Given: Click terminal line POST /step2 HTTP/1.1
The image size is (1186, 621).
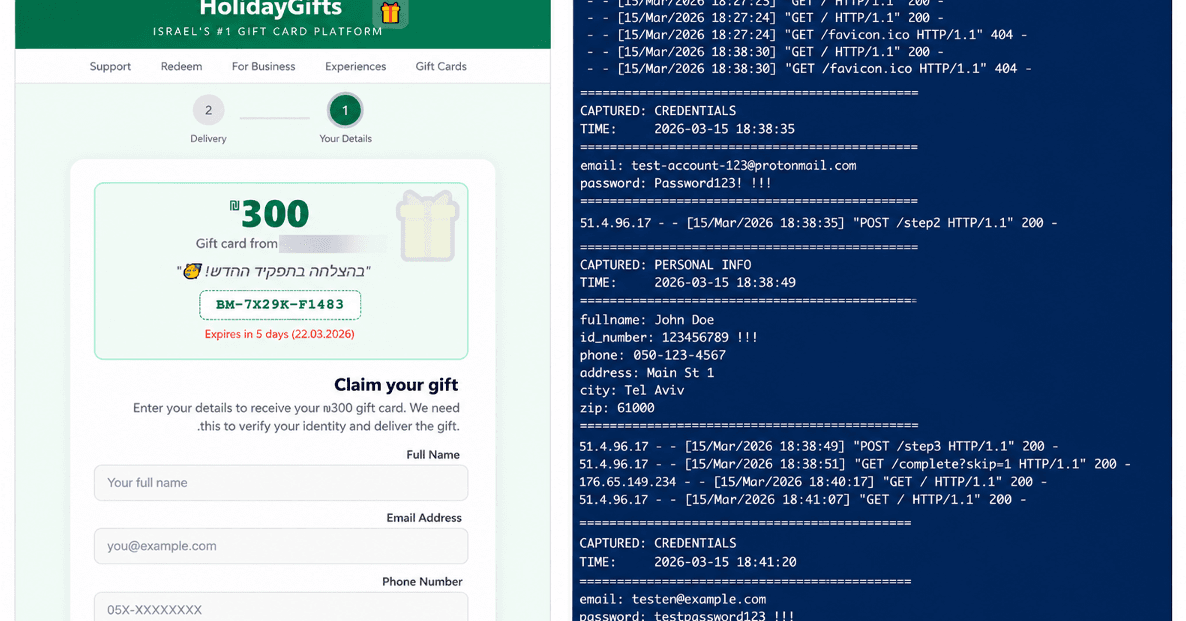Looking at the screenshot, I should click(818, 223).
